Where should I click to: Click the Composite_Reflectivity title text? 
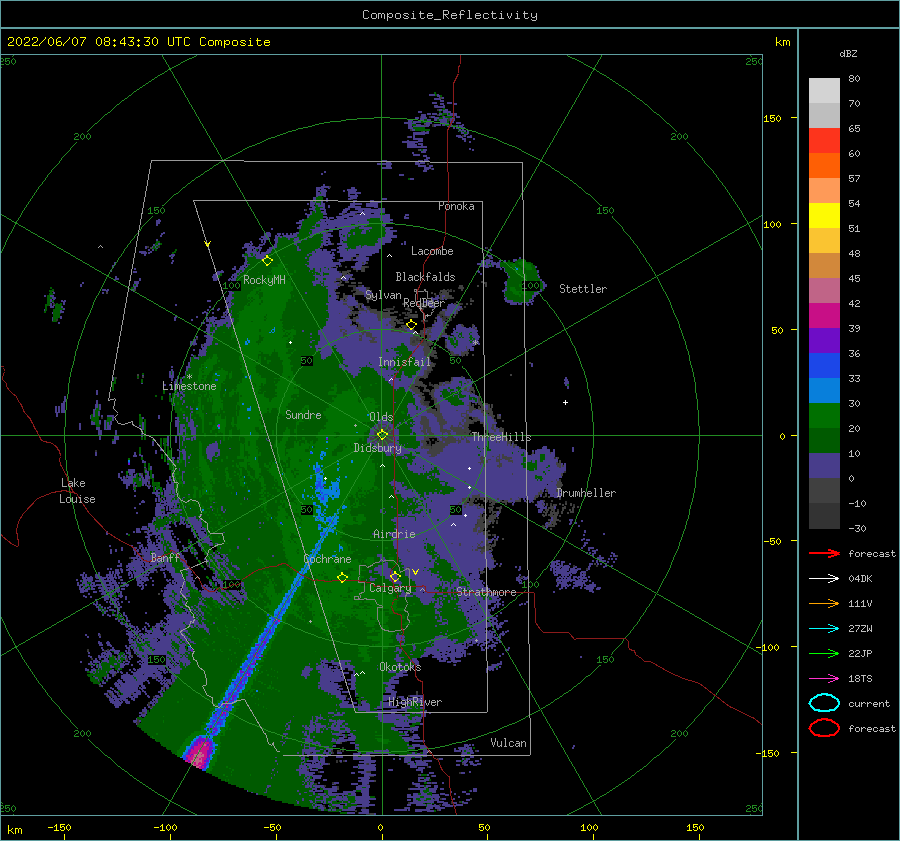tap(449, 15)
